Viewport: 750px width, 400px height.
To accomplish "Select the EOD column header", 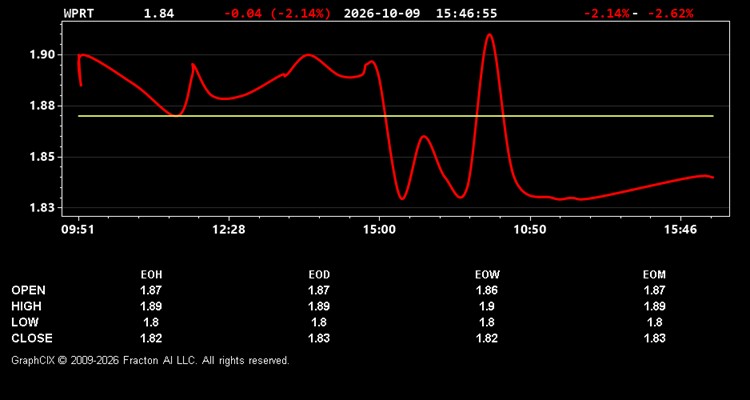I will (x=319, y=275).
